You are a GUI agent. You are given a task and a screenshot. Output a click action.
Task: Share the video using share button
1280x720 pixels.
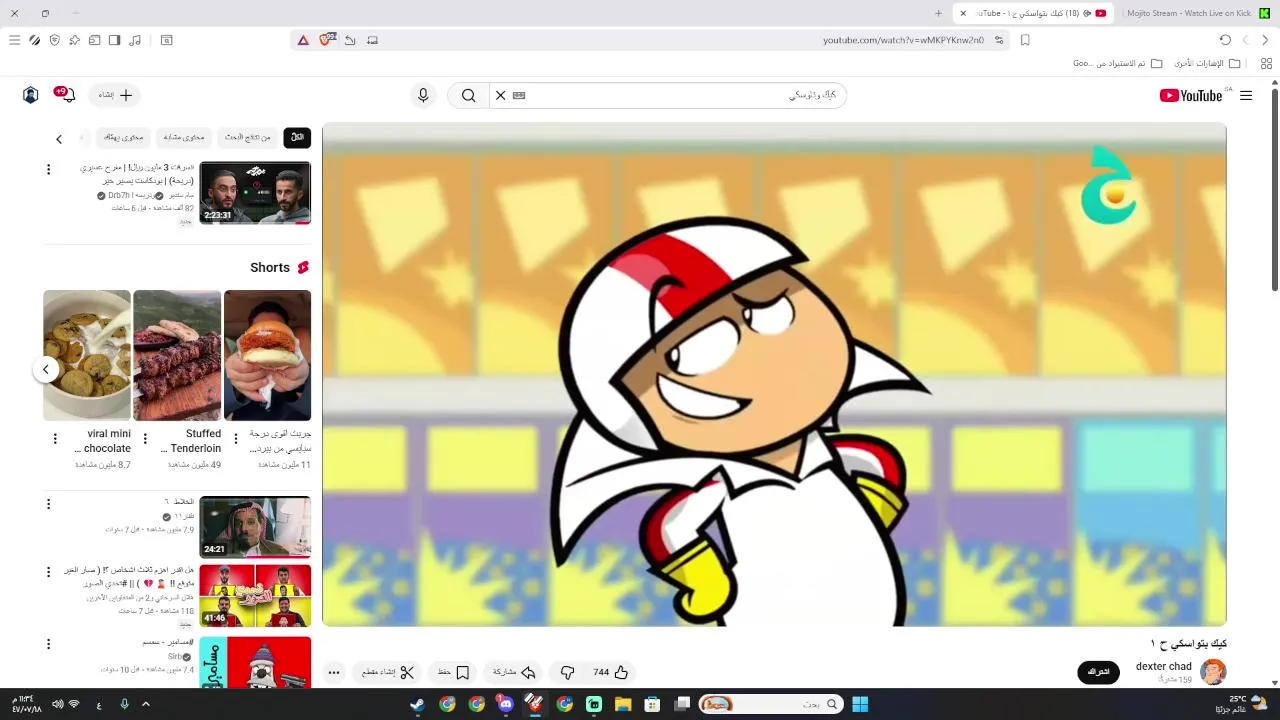[515, 672]
